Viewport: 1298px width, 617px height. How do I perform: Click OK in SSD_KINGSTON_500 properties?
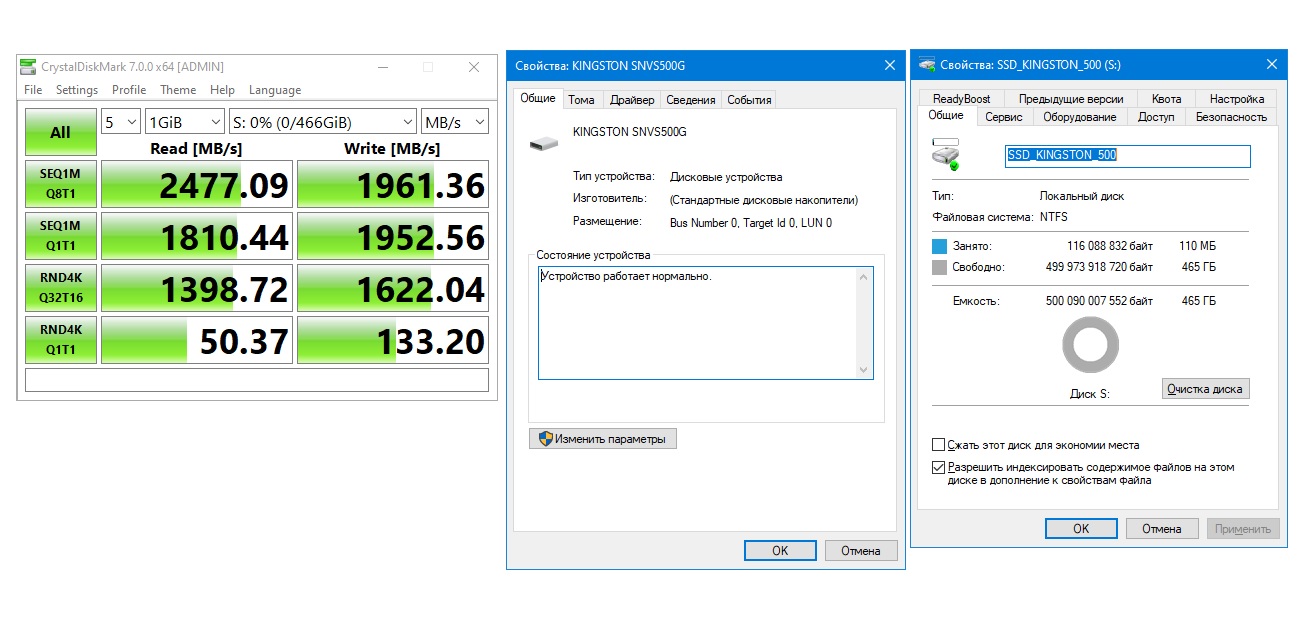(1081, 528)
